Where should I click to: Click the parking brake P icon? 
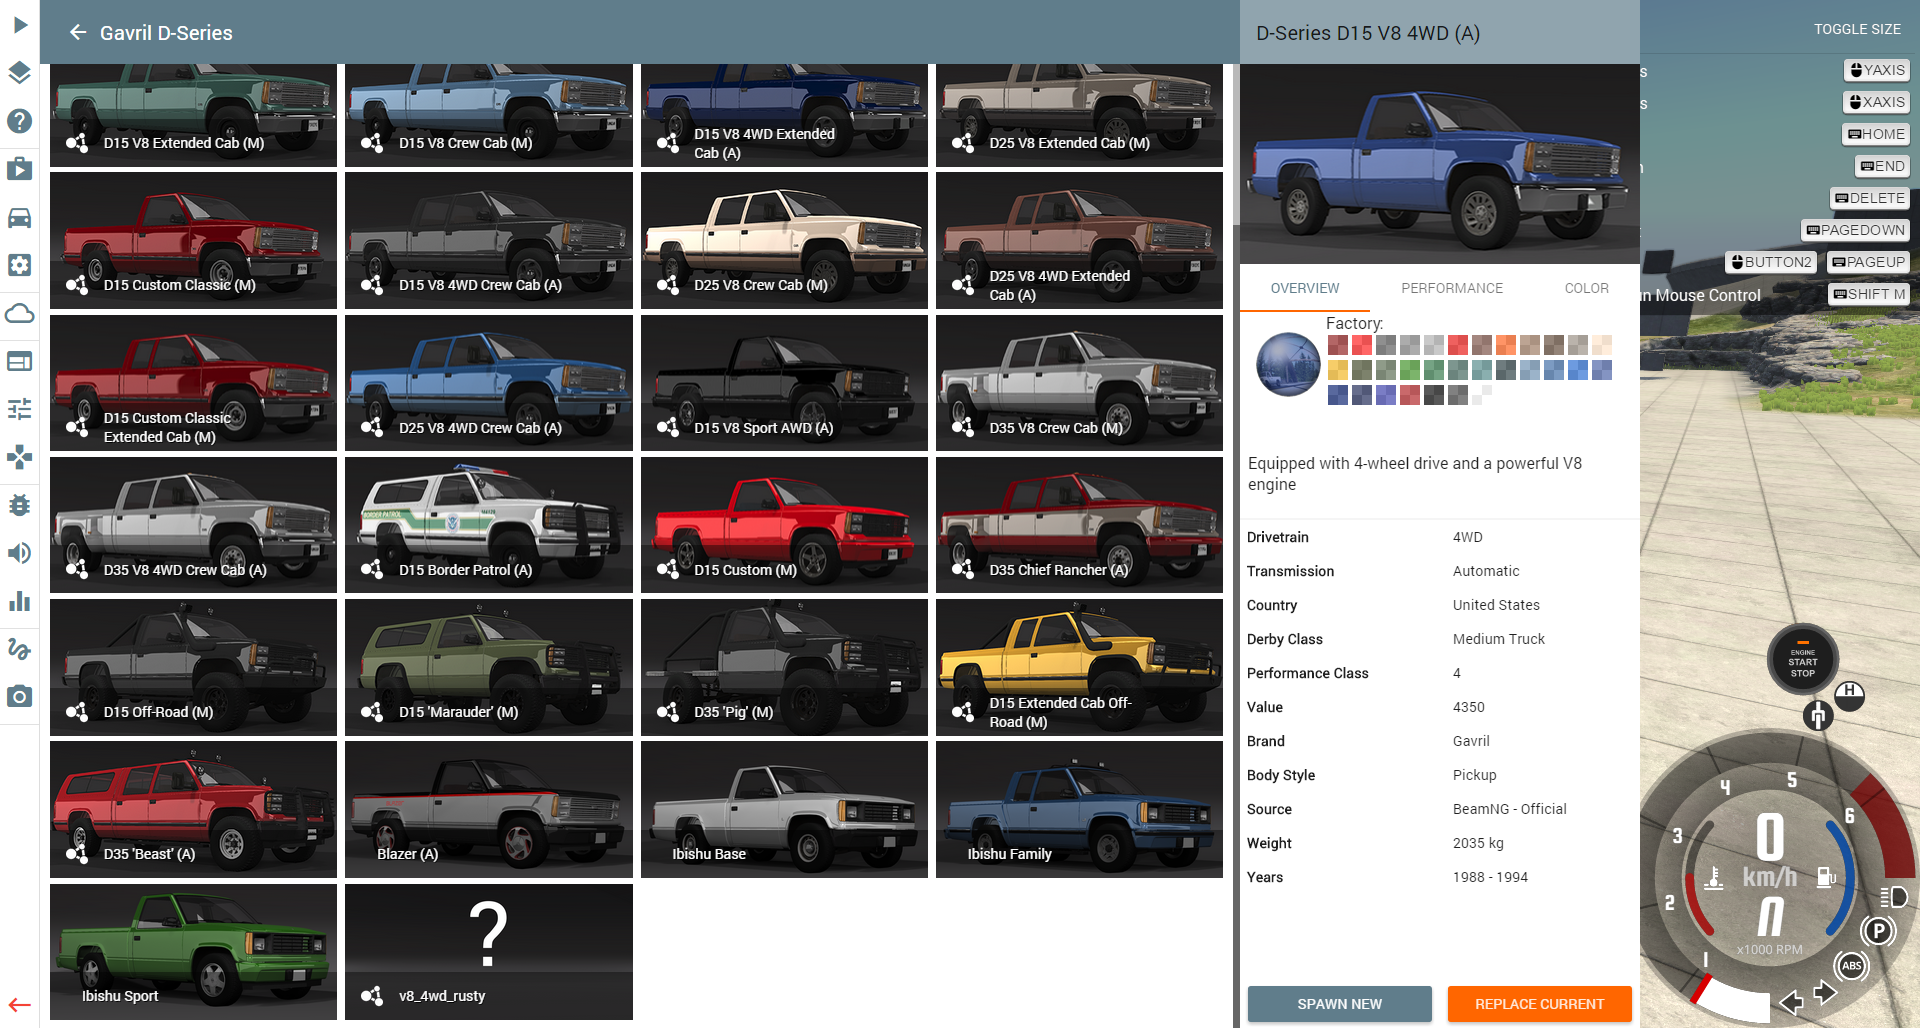point(1878,931)
